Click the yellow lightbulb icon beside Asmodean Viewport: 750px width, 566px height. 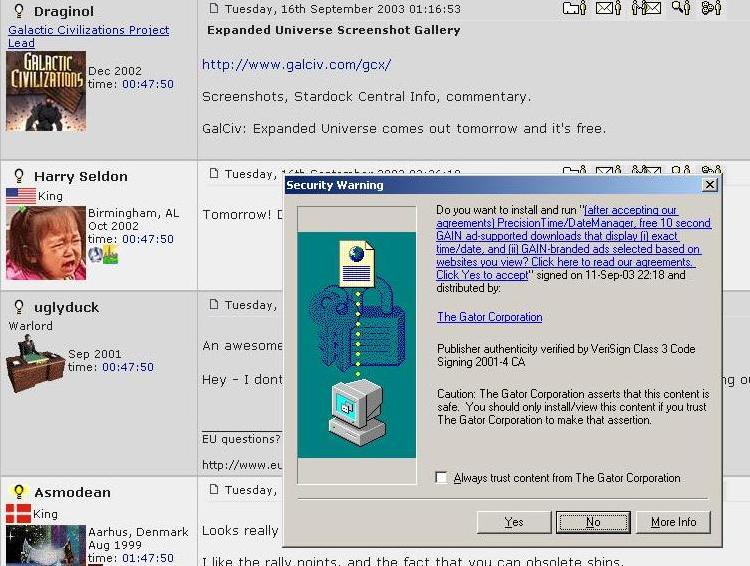pos(18,492)
